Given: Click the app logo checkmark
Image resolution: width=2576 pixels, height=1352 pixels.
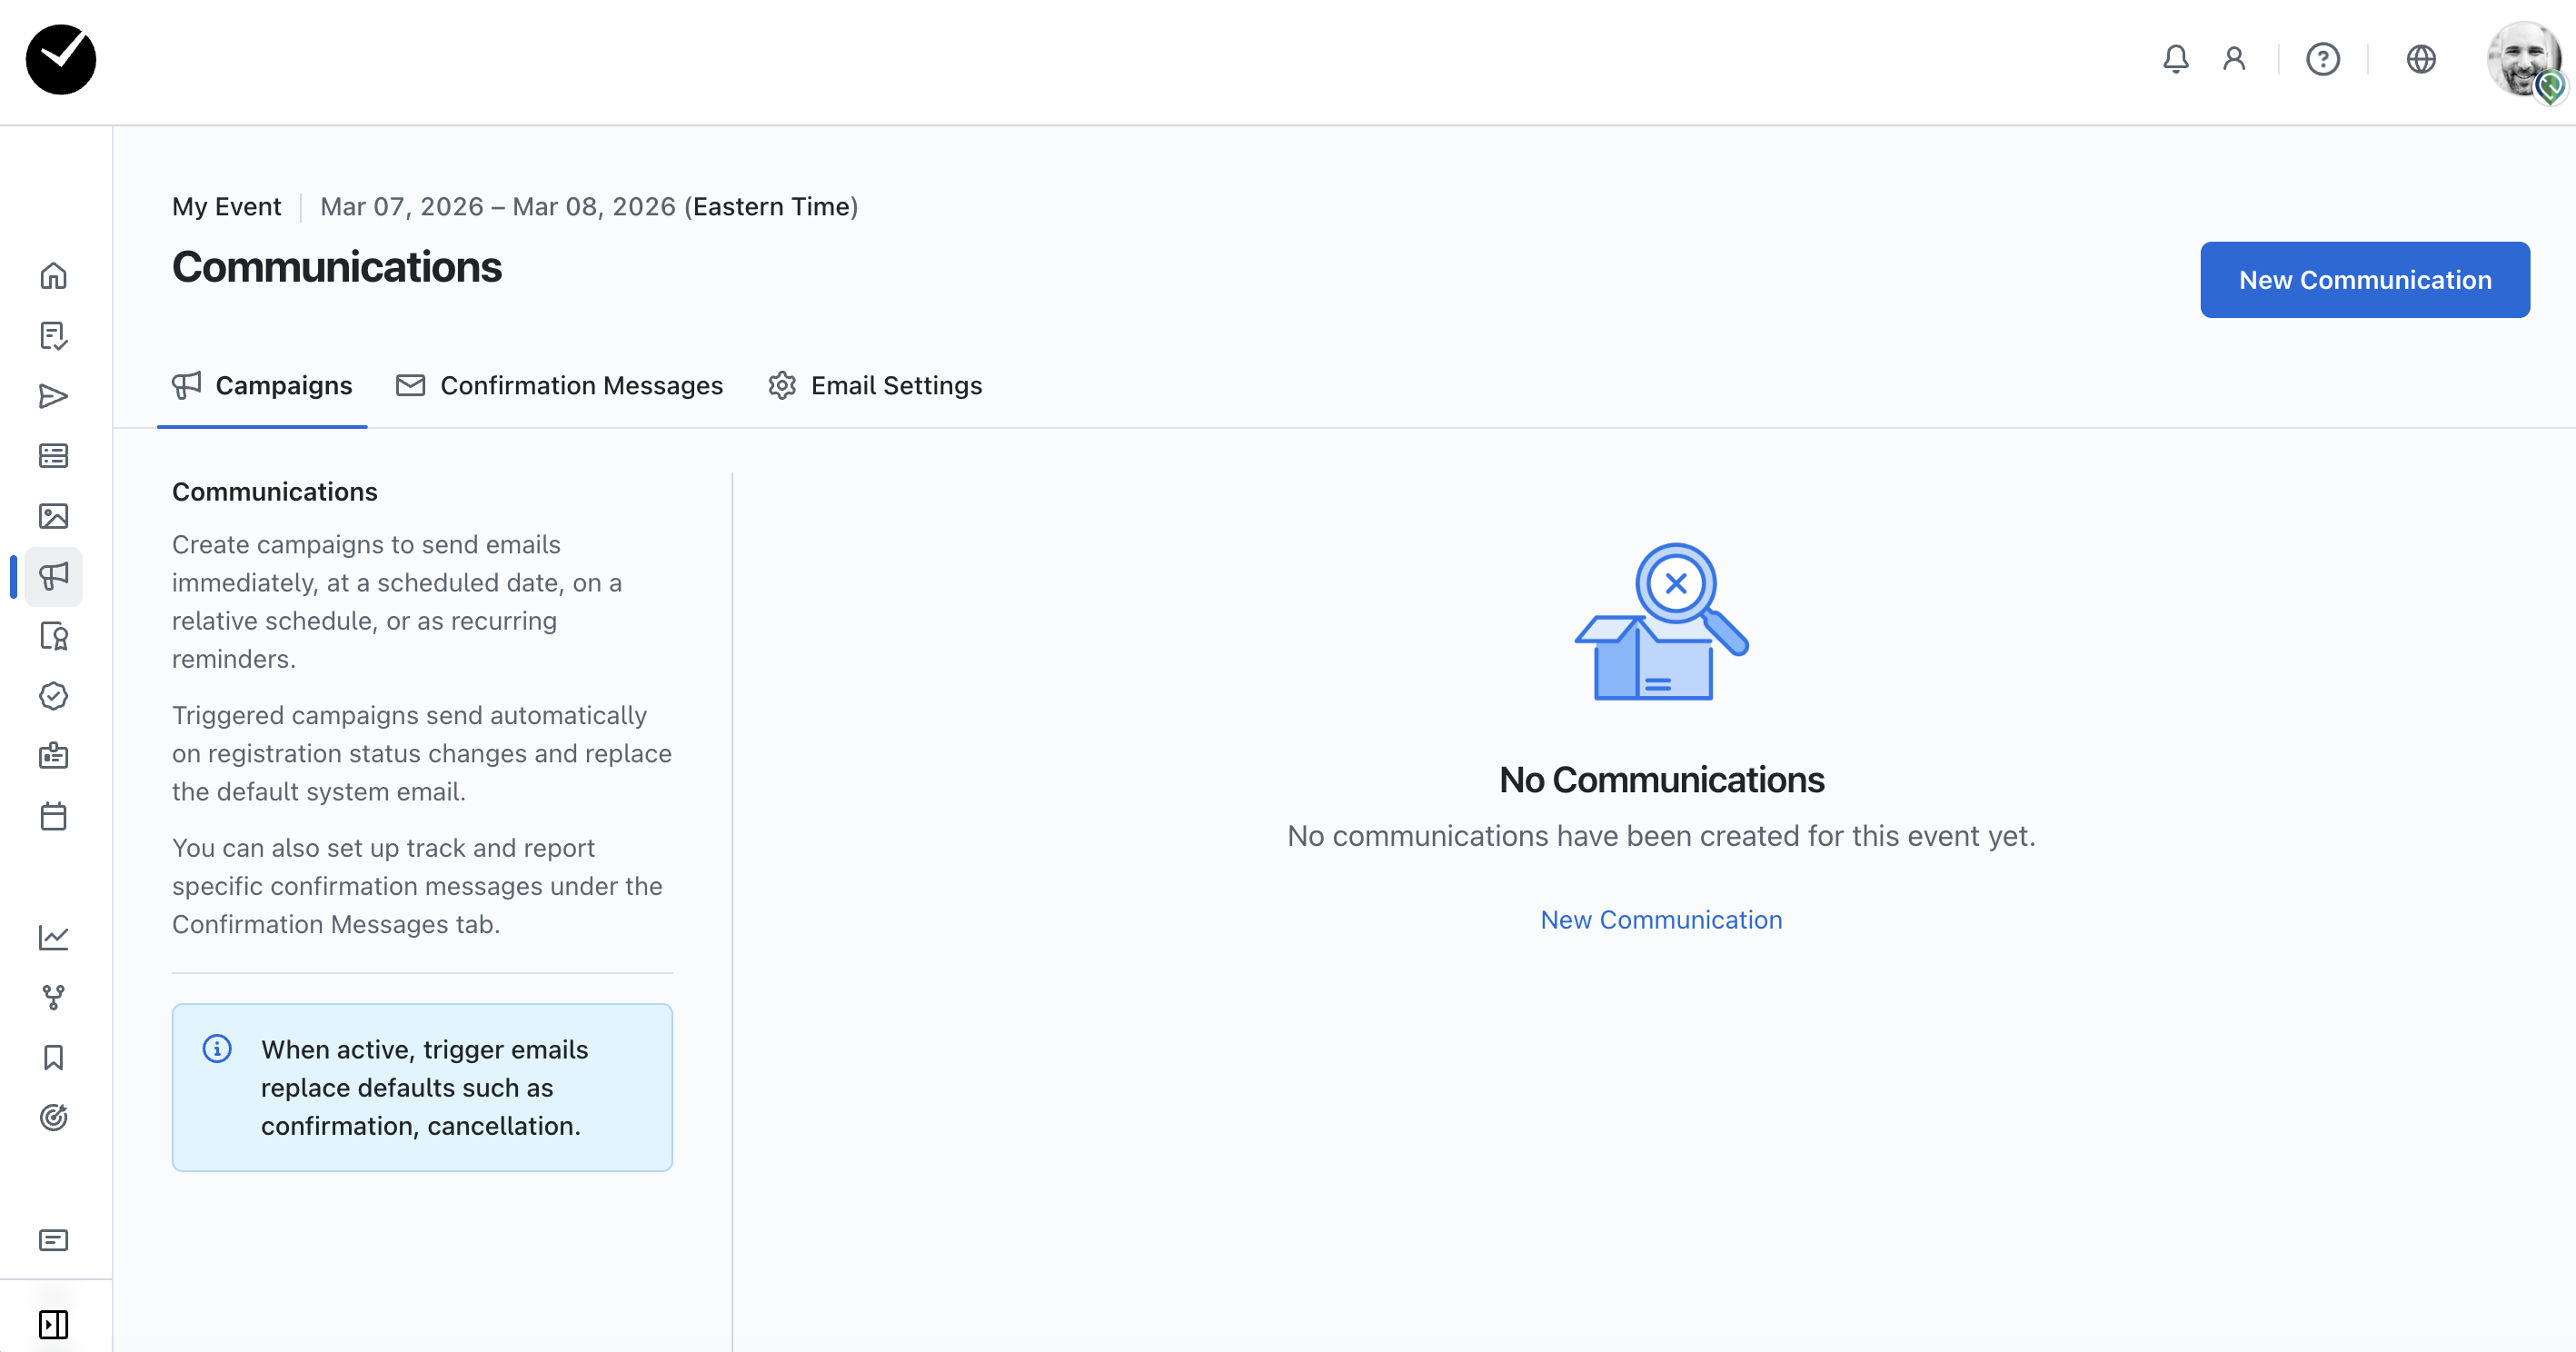Looking at the screenshot, I should [x=61, y=60].
